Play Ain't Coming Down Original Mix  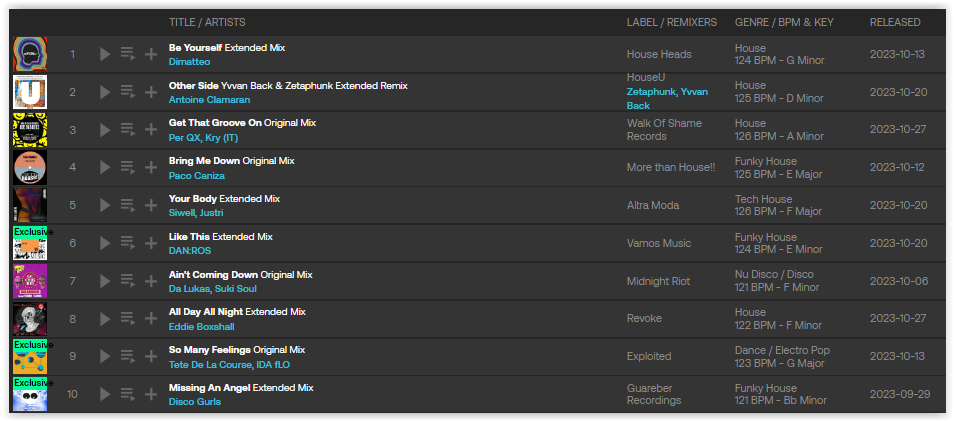pos(105,281)
